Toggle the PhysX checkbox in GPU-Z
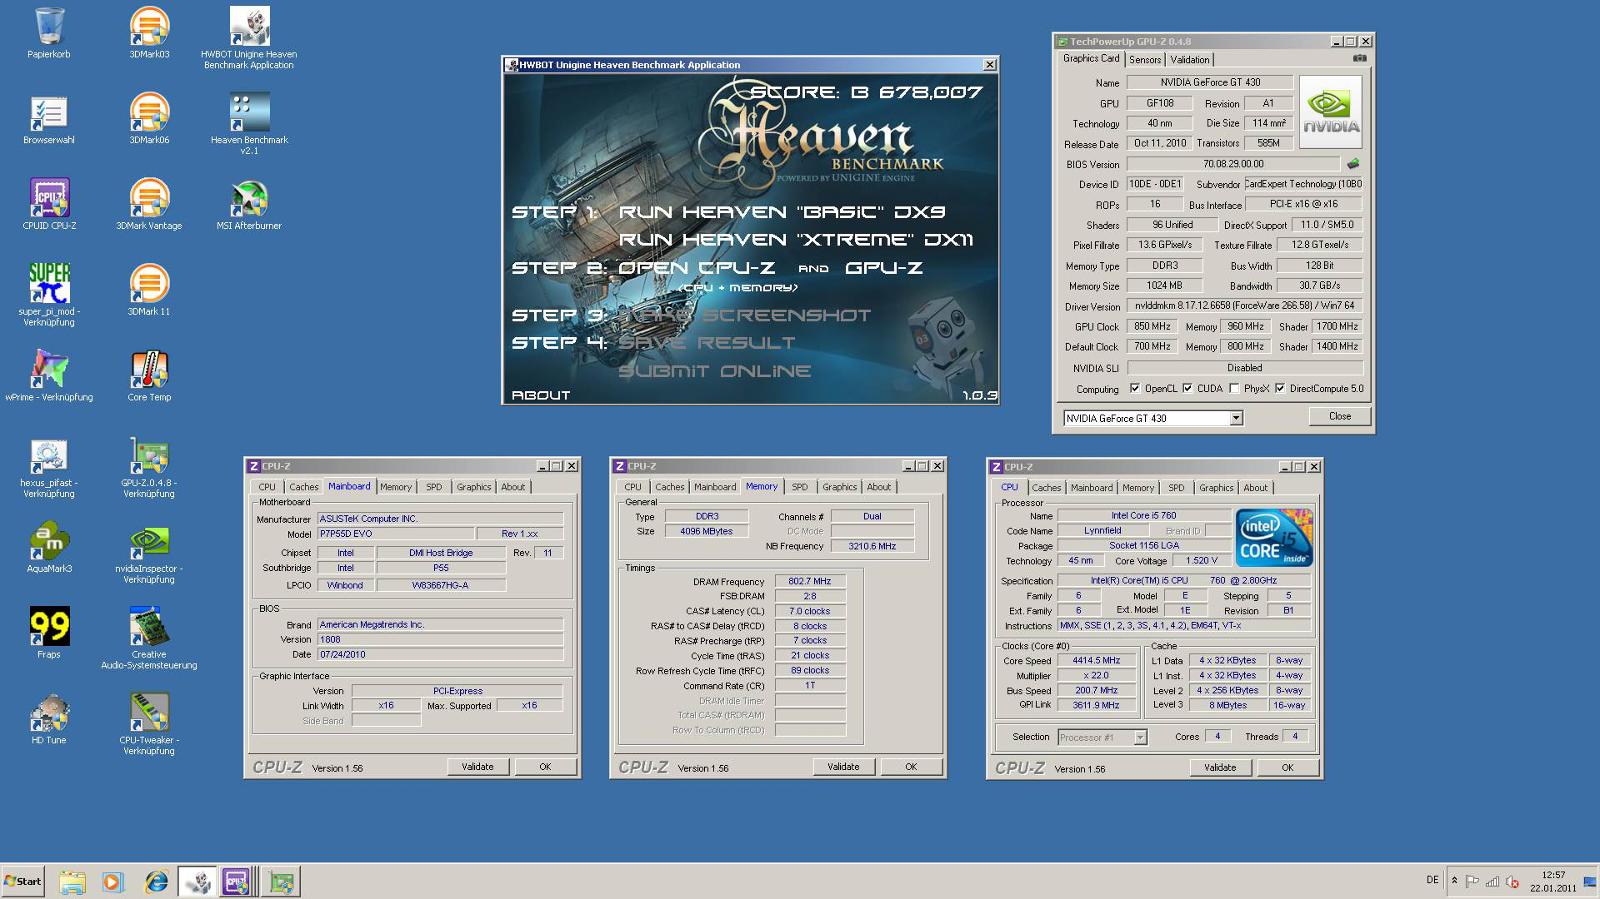 pyautogui.click(x=1234, y=388)
